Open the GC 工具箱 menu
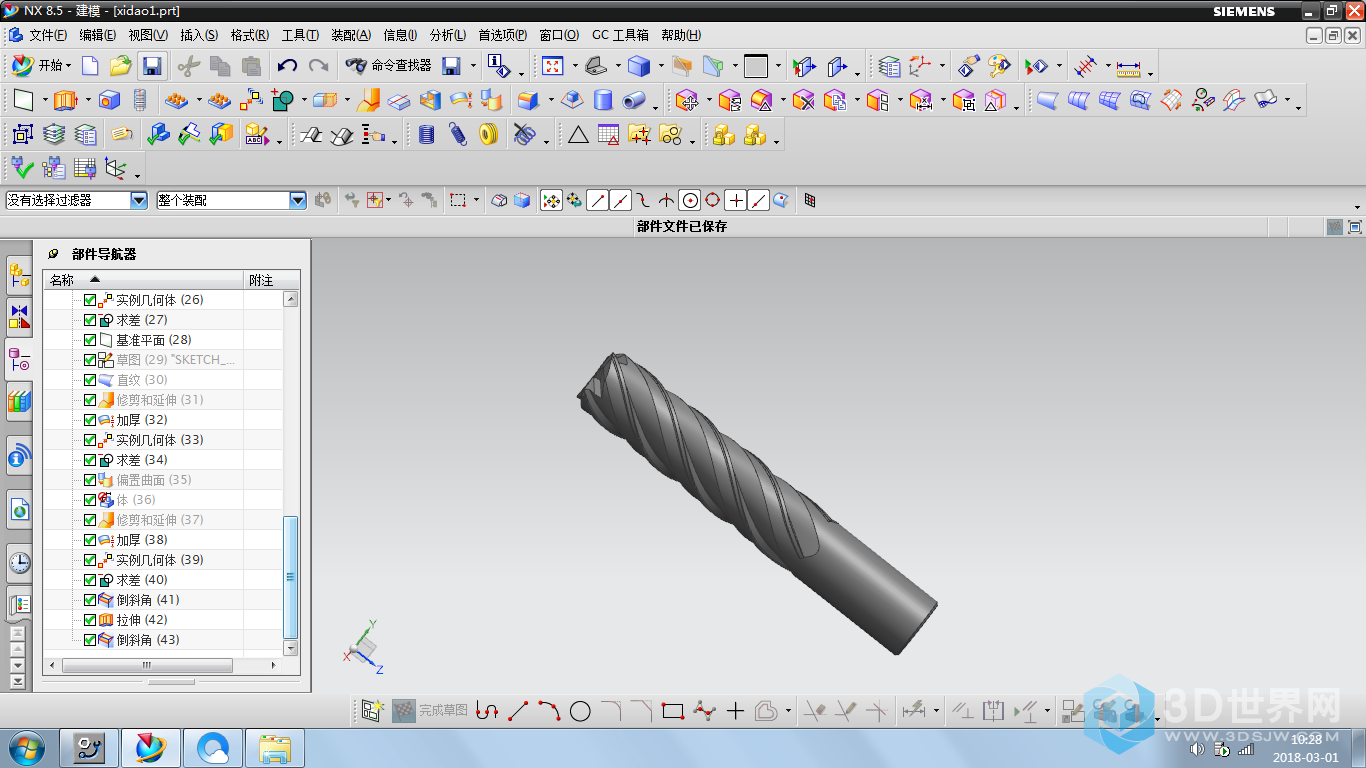Image resolution: width=1366 pixels, height=768 pixels. 620,35
